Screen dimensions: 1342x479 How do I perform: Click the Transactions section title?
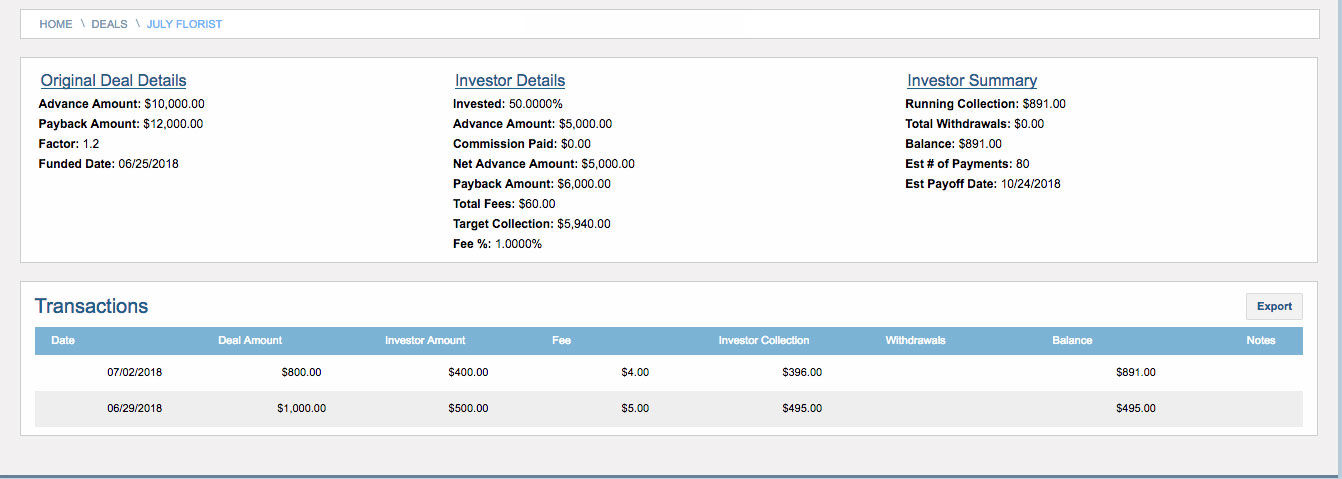click(91, 306)
